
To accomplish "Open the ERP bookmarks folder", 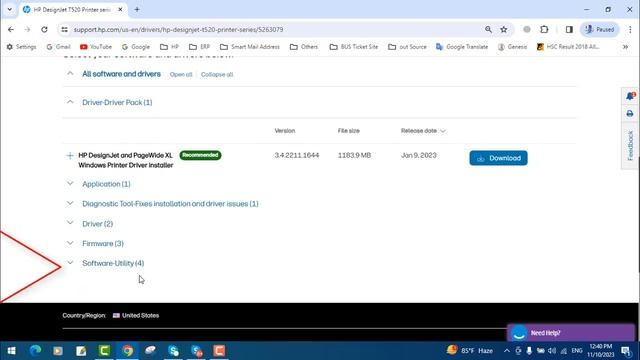I will pos(200,47).
